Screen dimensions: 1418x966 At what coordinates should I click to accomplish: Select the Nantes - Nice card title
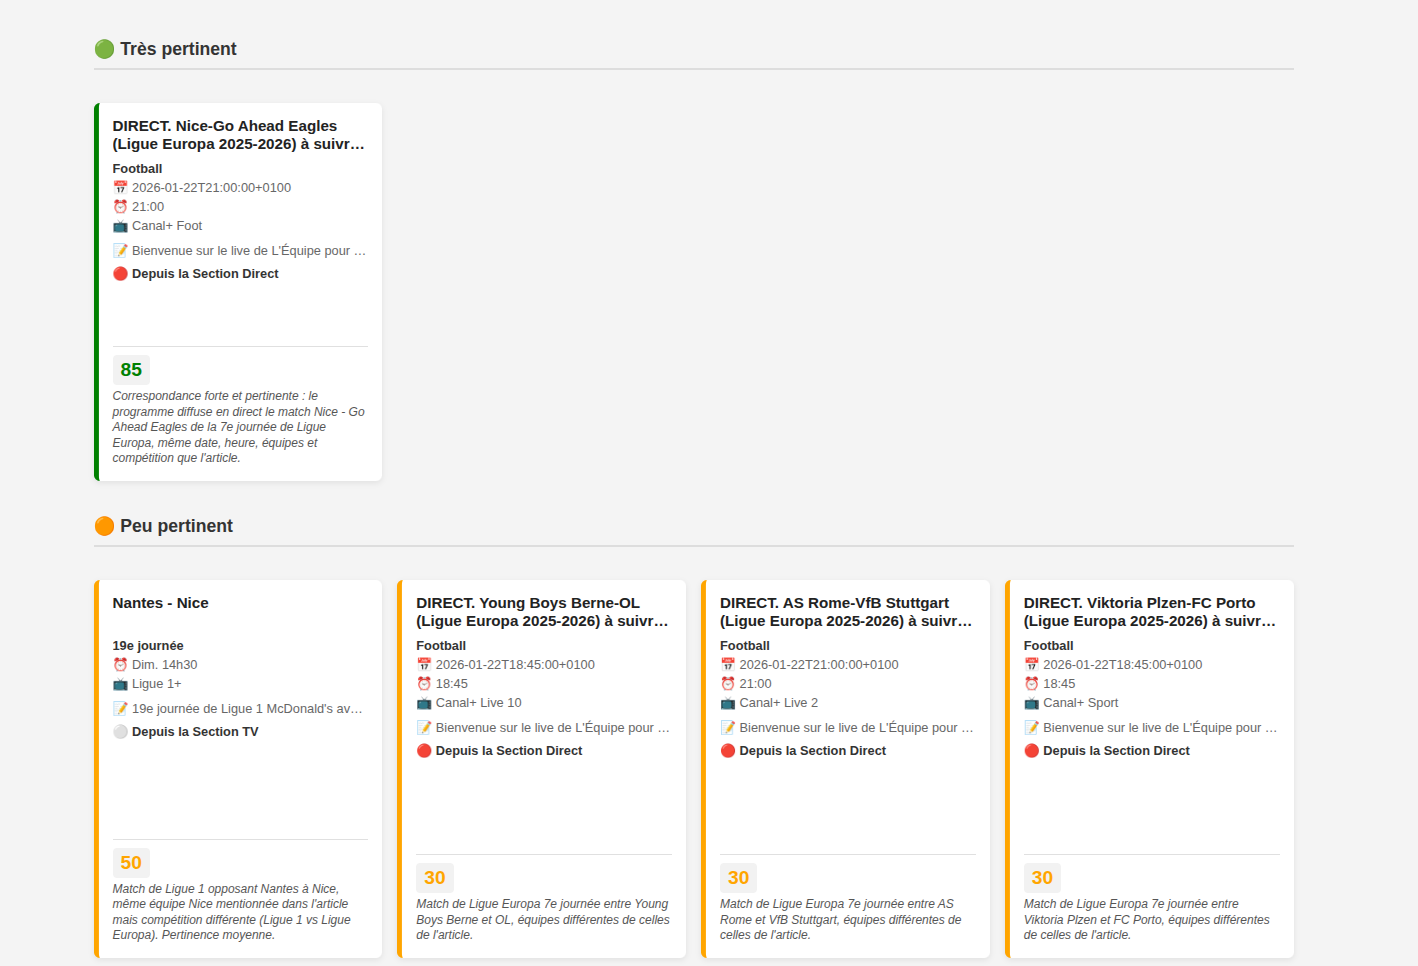coord(160,603)
